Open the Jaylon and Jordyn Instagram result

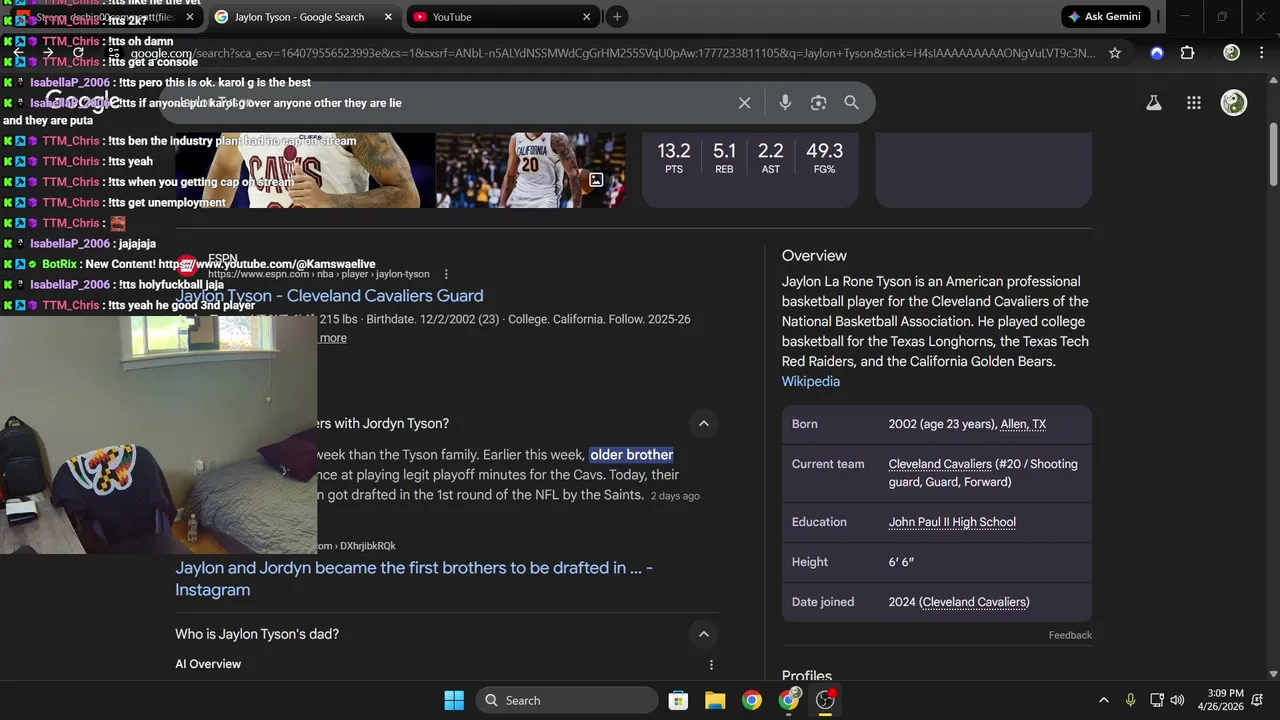[414, 579]
